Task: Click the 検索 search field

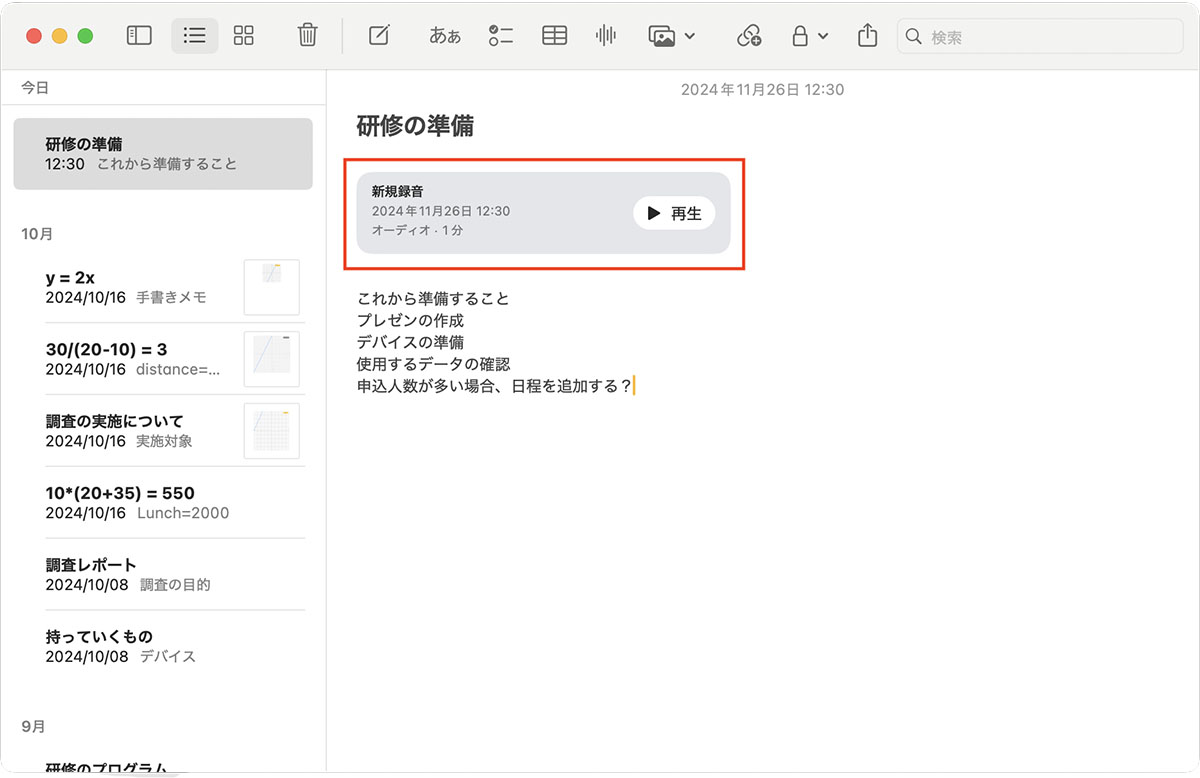Action: click(1040, 36)
